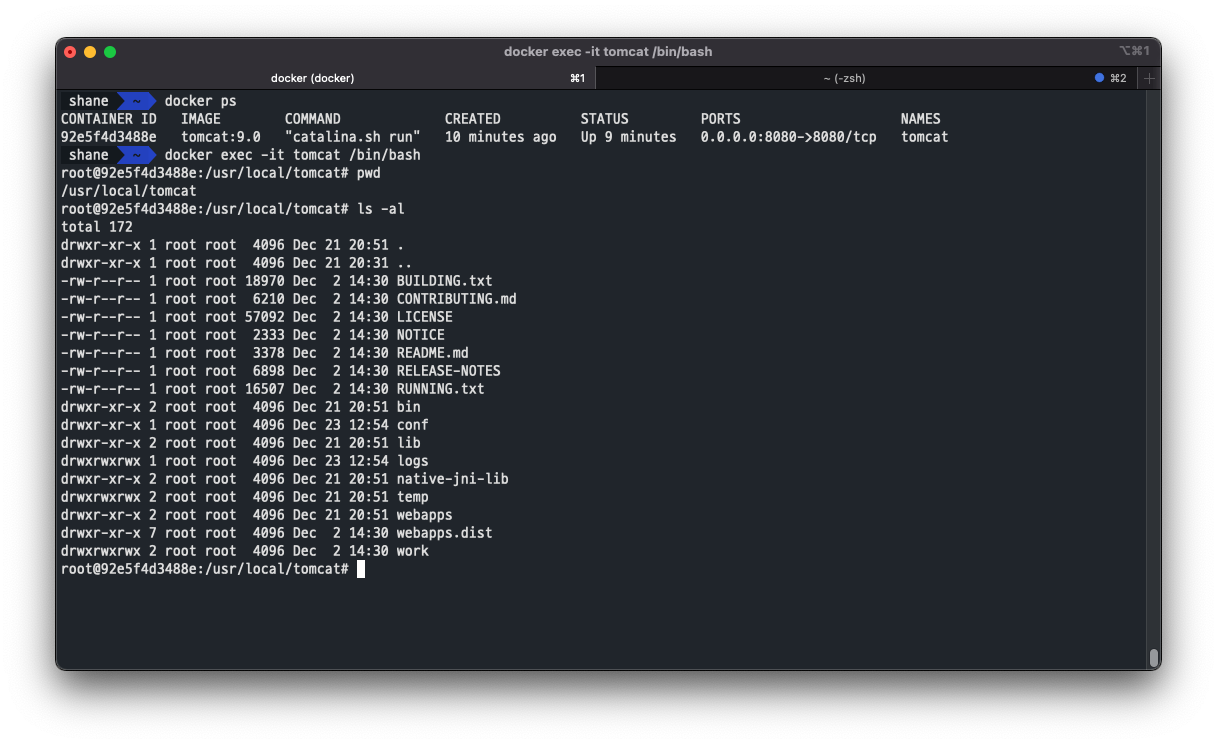Image resolution: width=1217 pixels, height=744 pixels.
Task: Click the "catalina.sh run" command value
Action: coord(352,137)
